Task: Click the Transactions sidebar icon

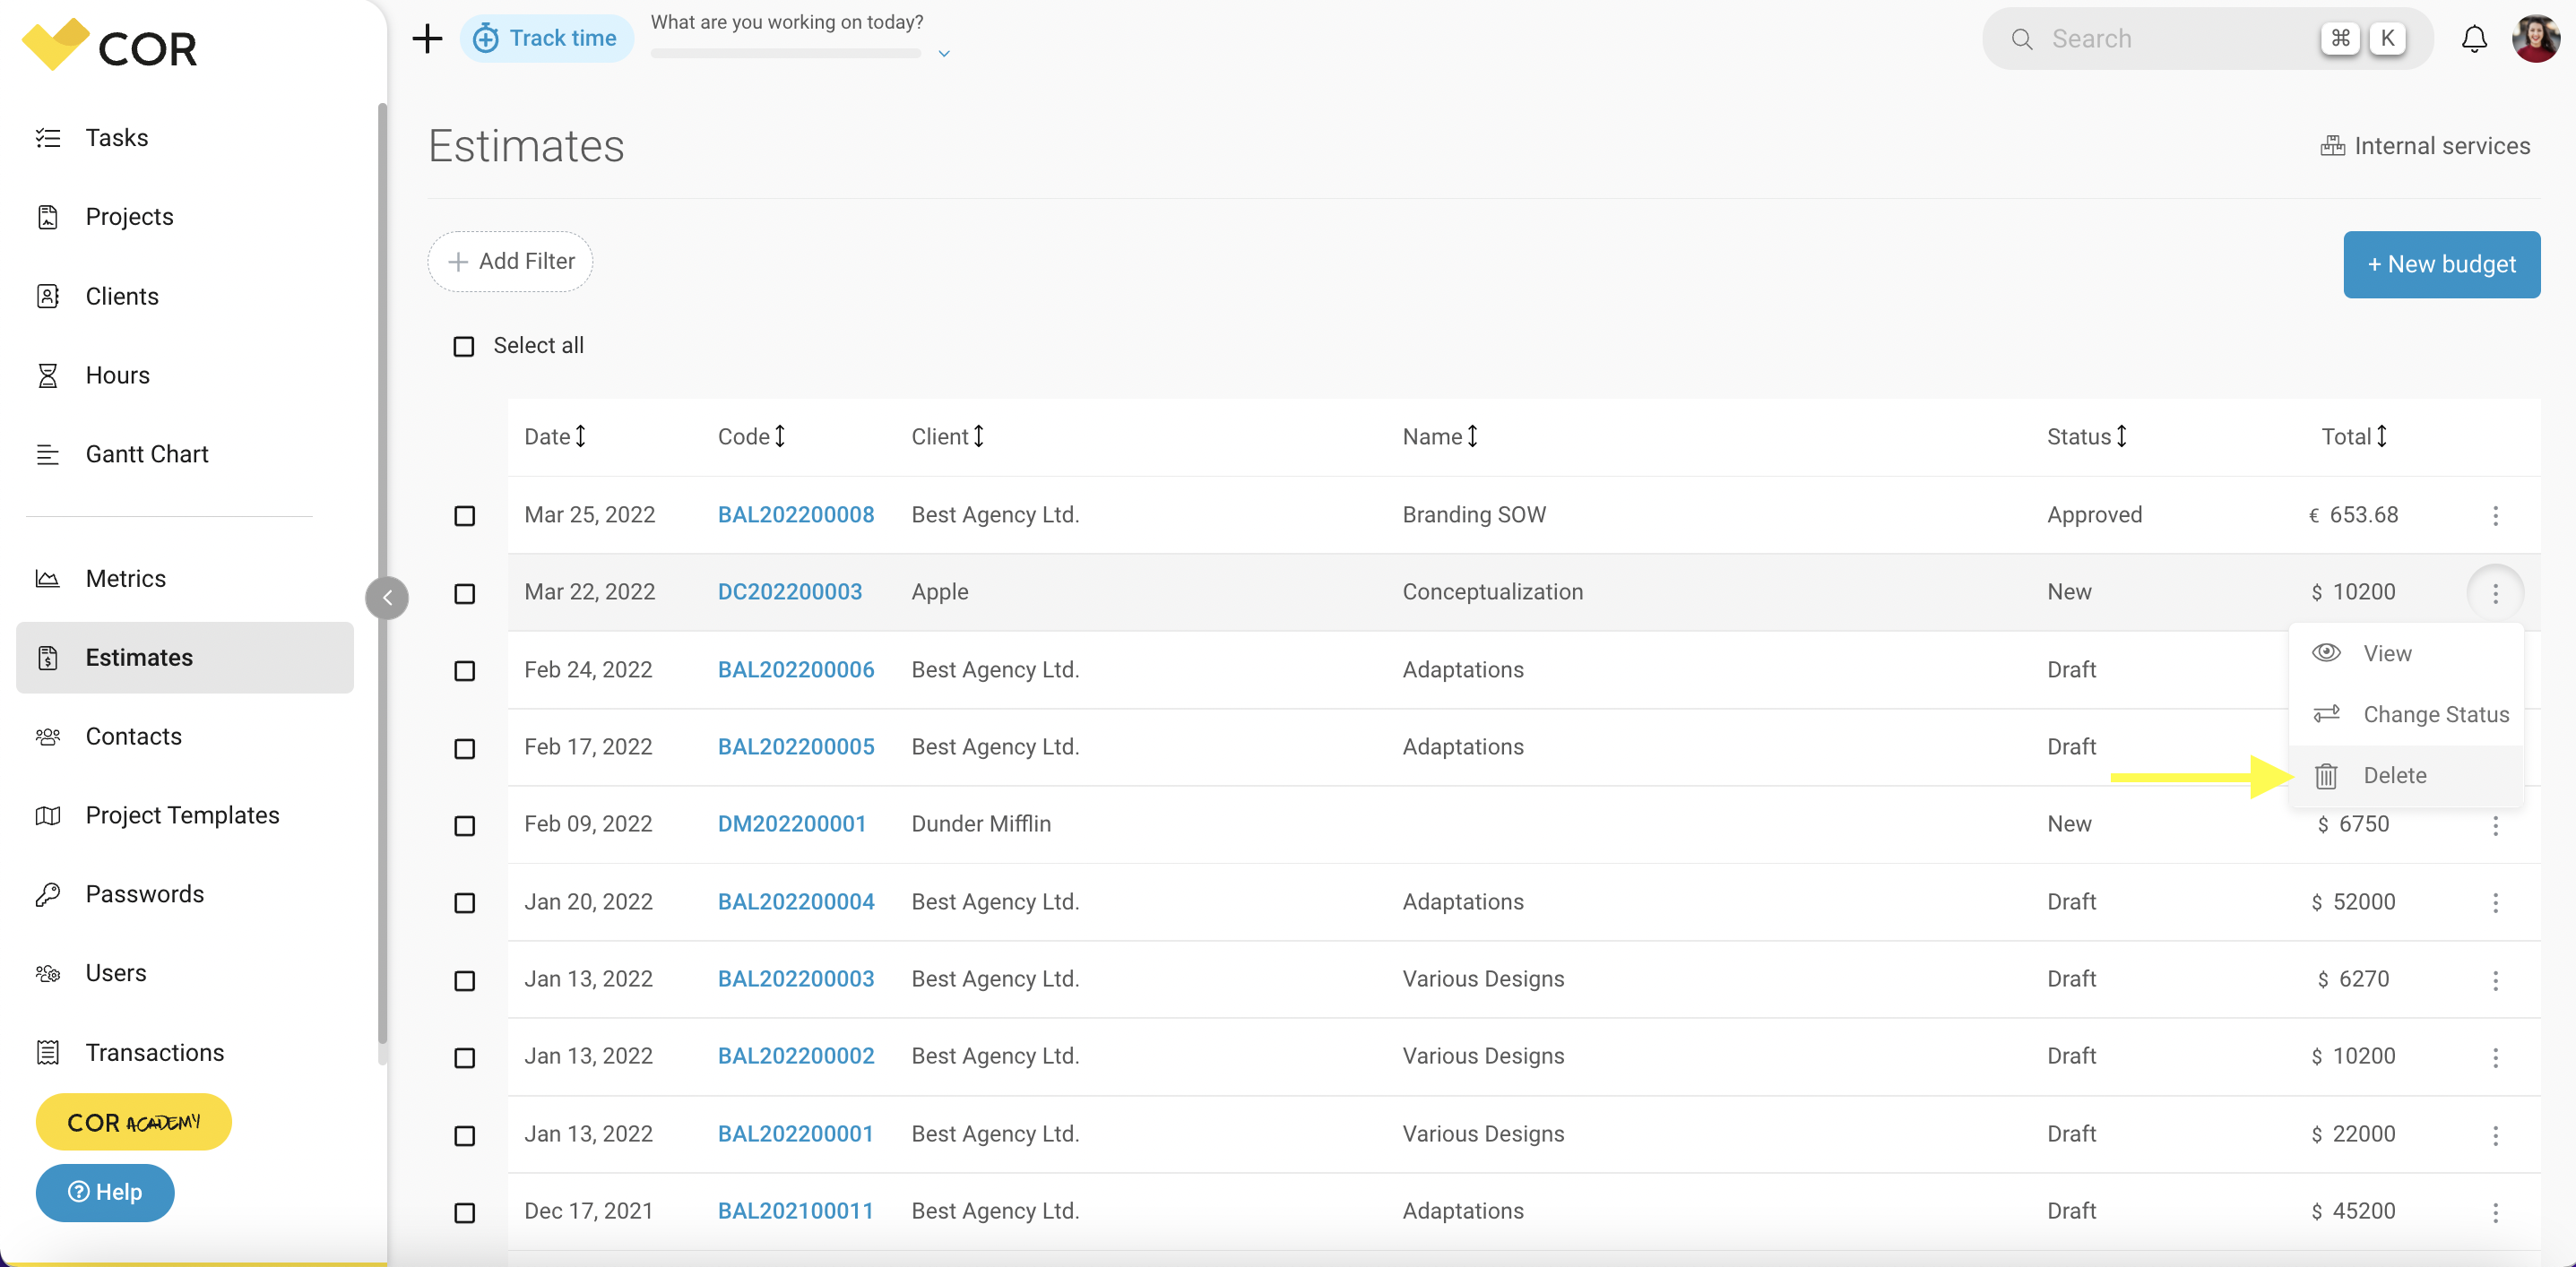Action: [x=48, y=1052]
